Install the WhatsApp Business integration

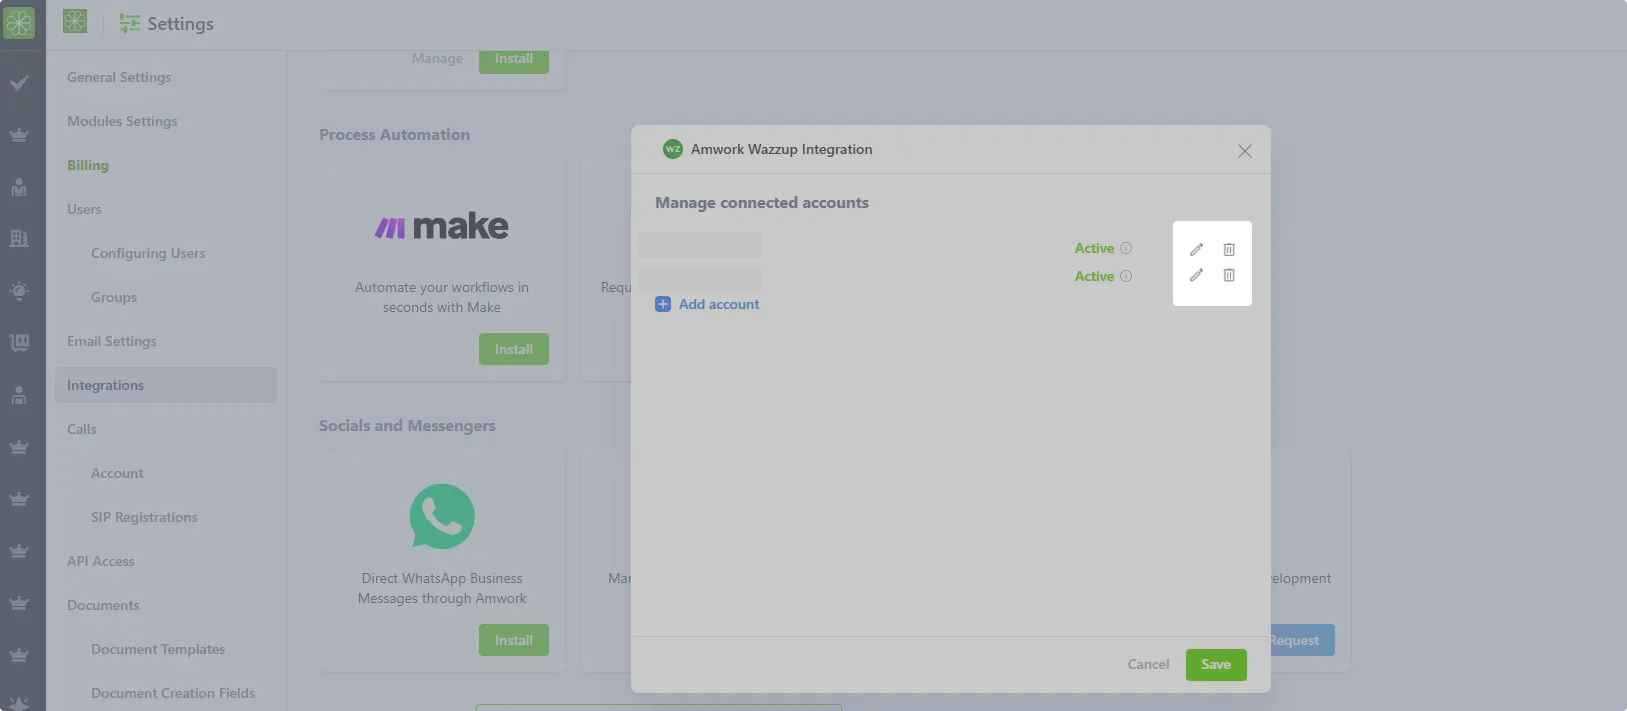tap(514, 640)
